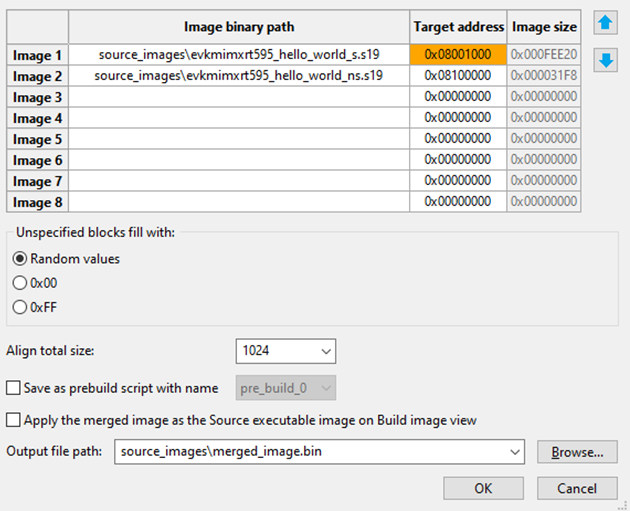Click the blue move up arrow icon

(x=604, y=24)
